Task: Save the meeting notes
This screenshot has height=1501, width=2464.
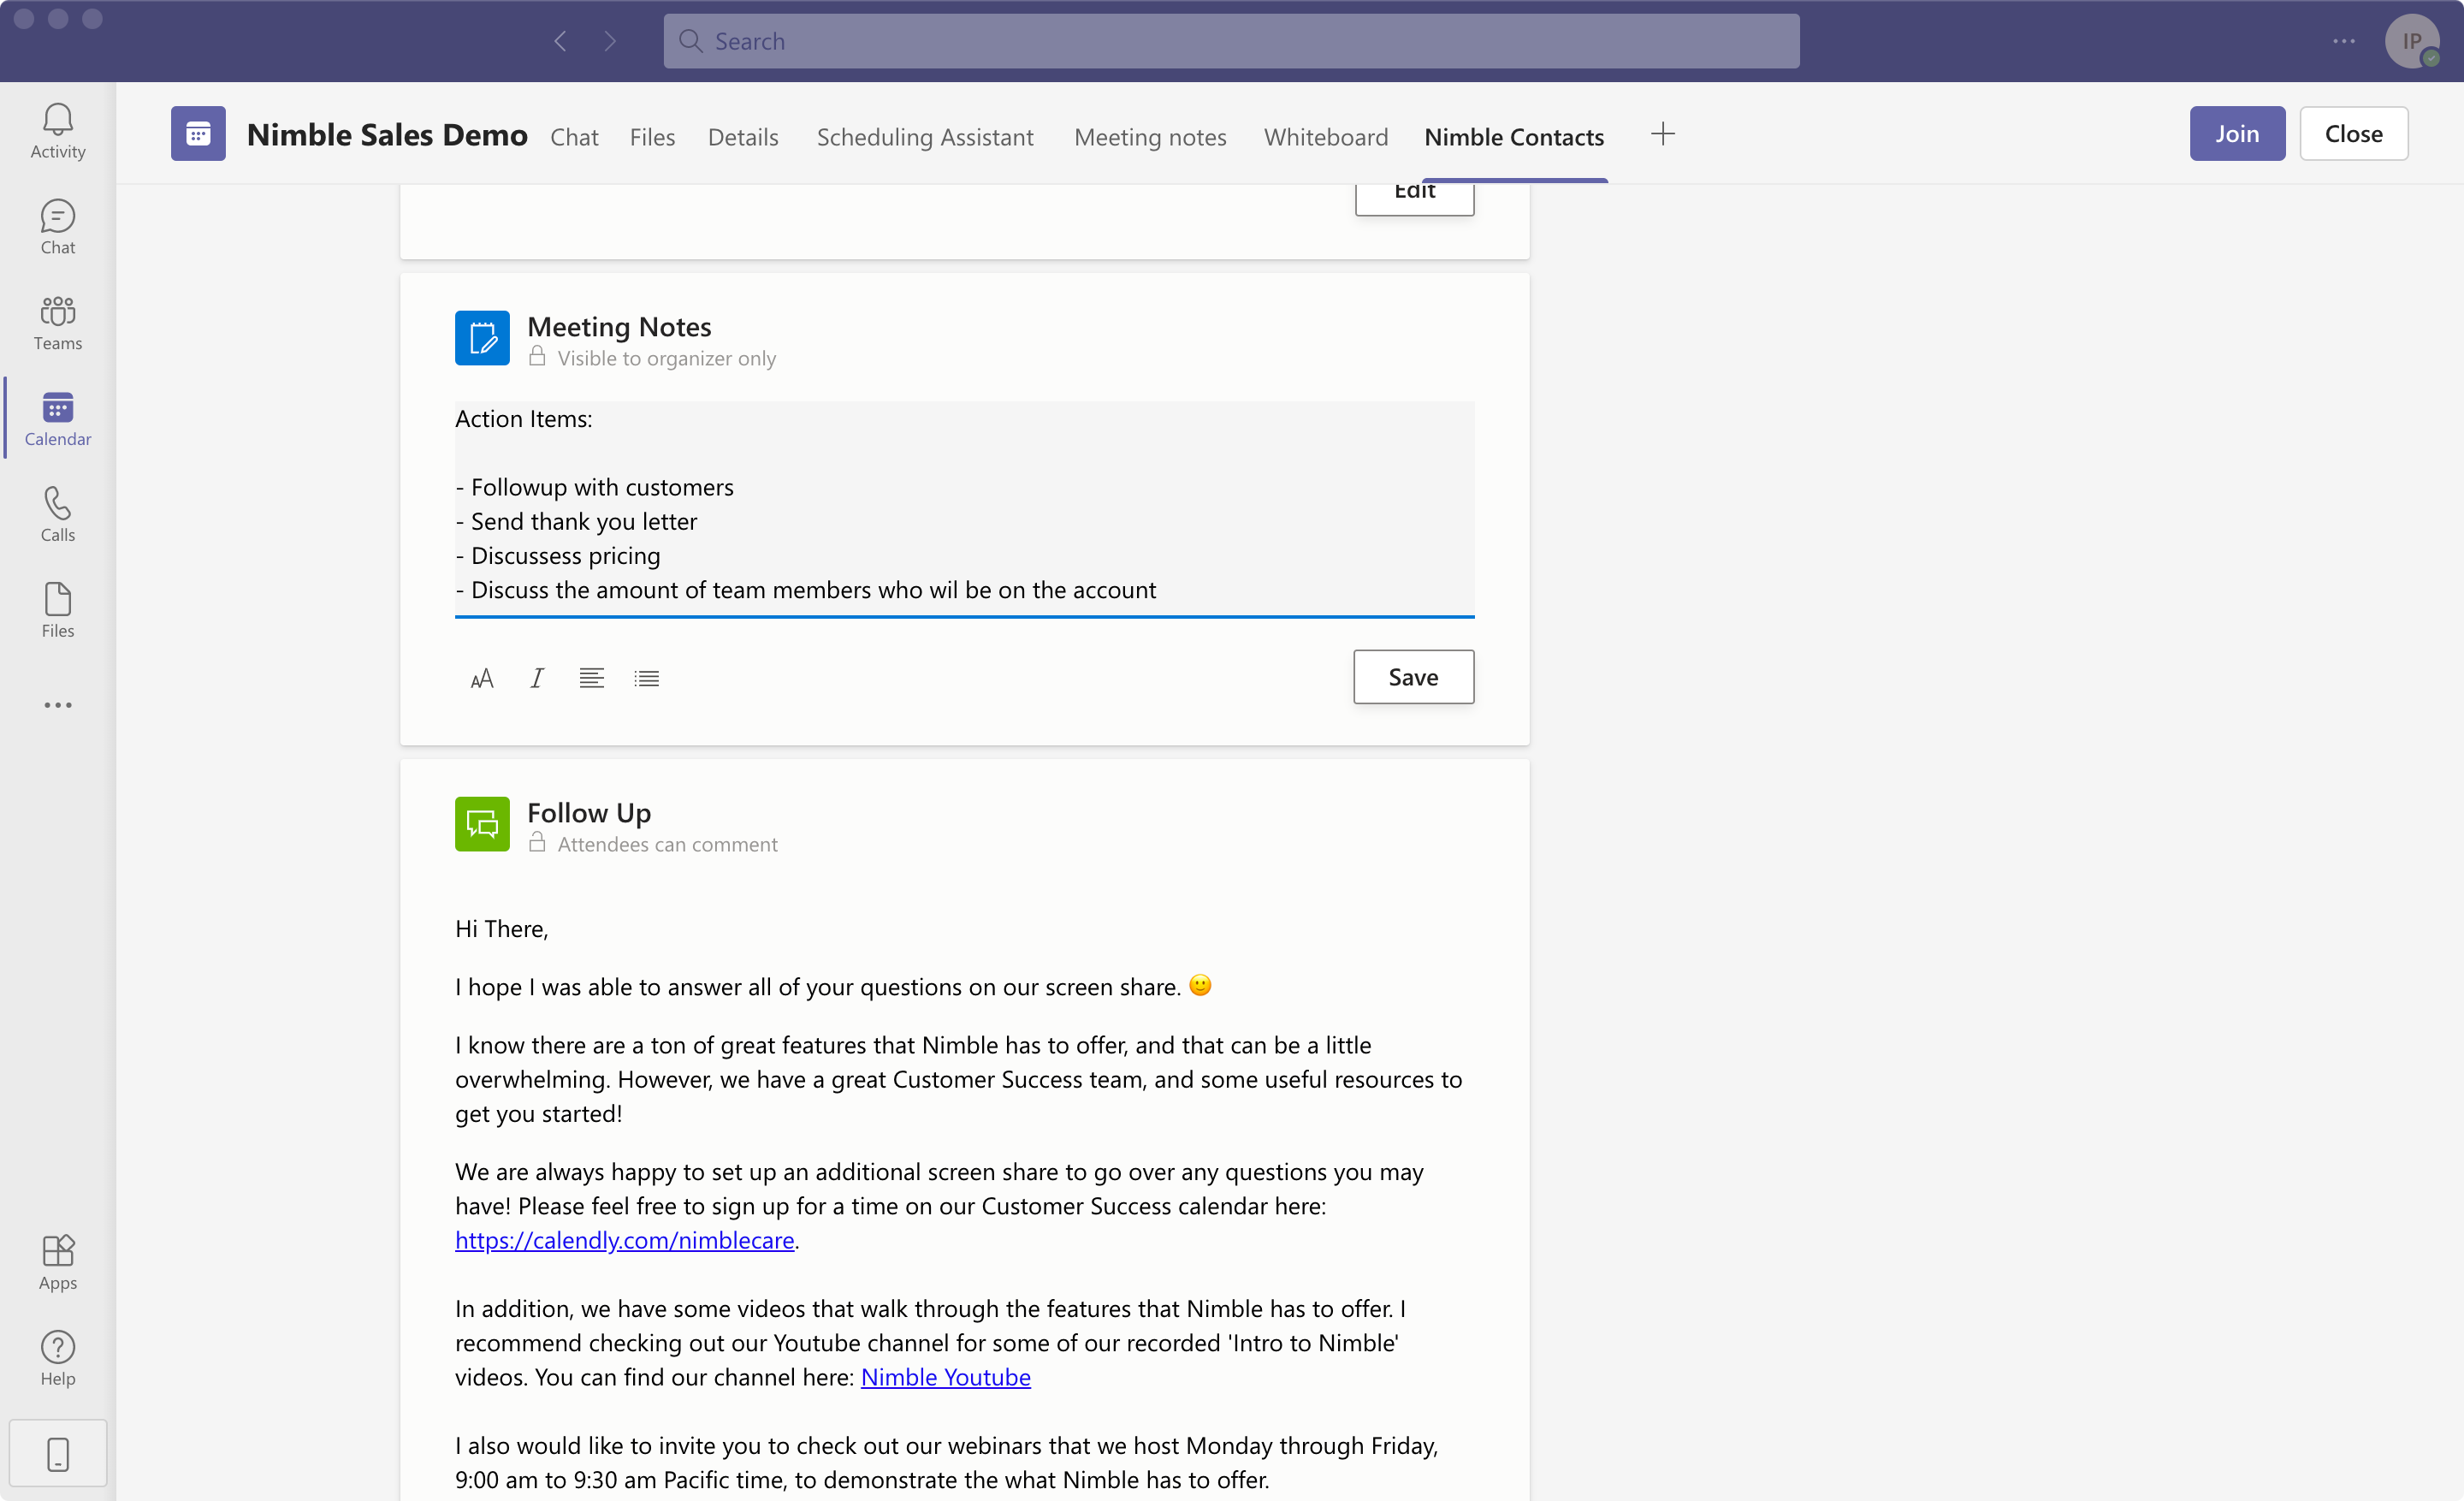Action: pyautogui.click(x=1412, y=677)
